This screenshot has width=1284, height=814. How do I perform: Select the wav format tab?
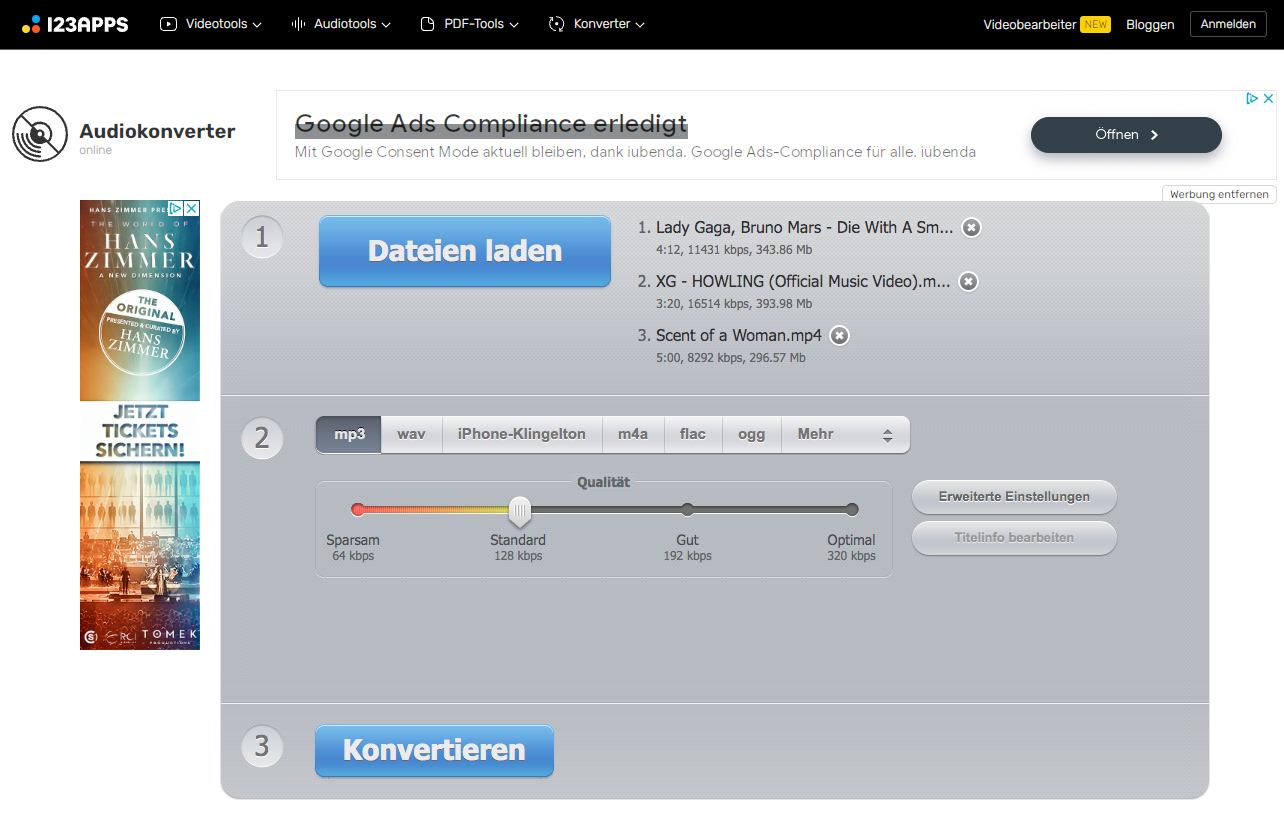click(411, 434)
